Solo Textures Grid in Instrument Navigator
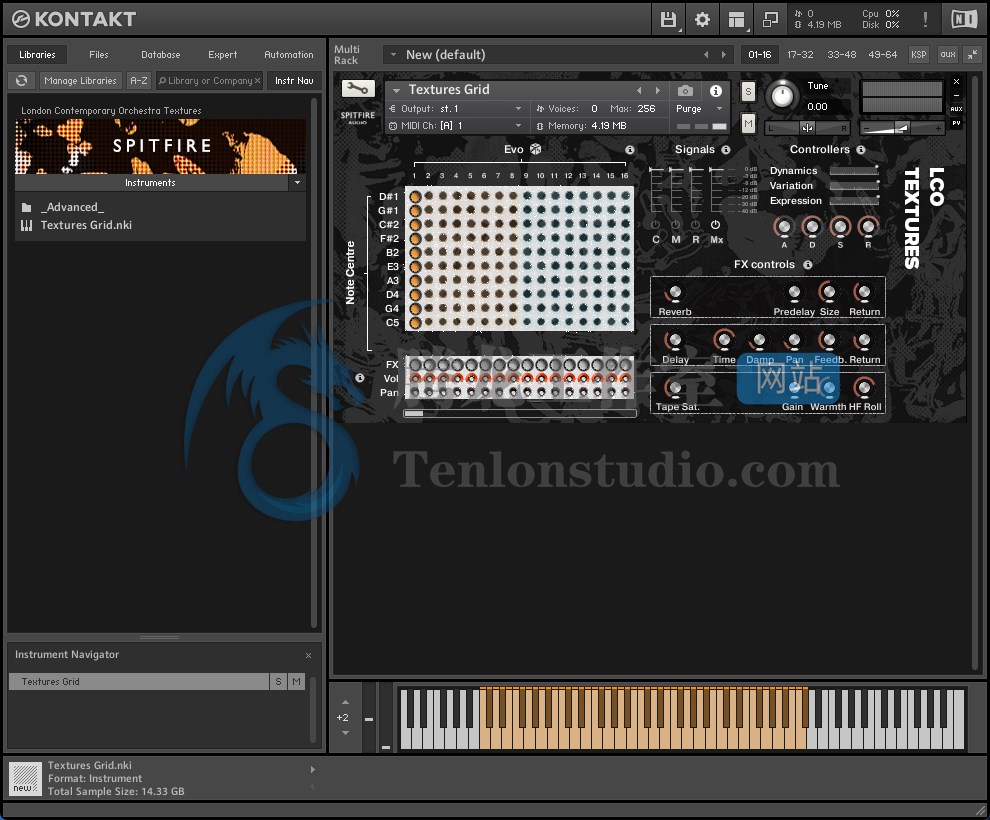The height and width of the screenshot is (820, 990). pos(278,682)
